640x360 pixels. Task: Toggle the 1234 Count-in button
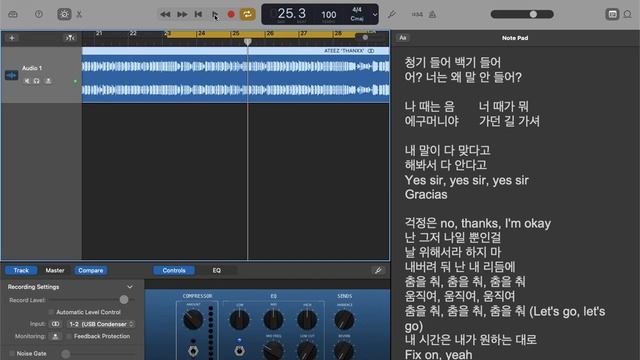click(x=417, y=14)
